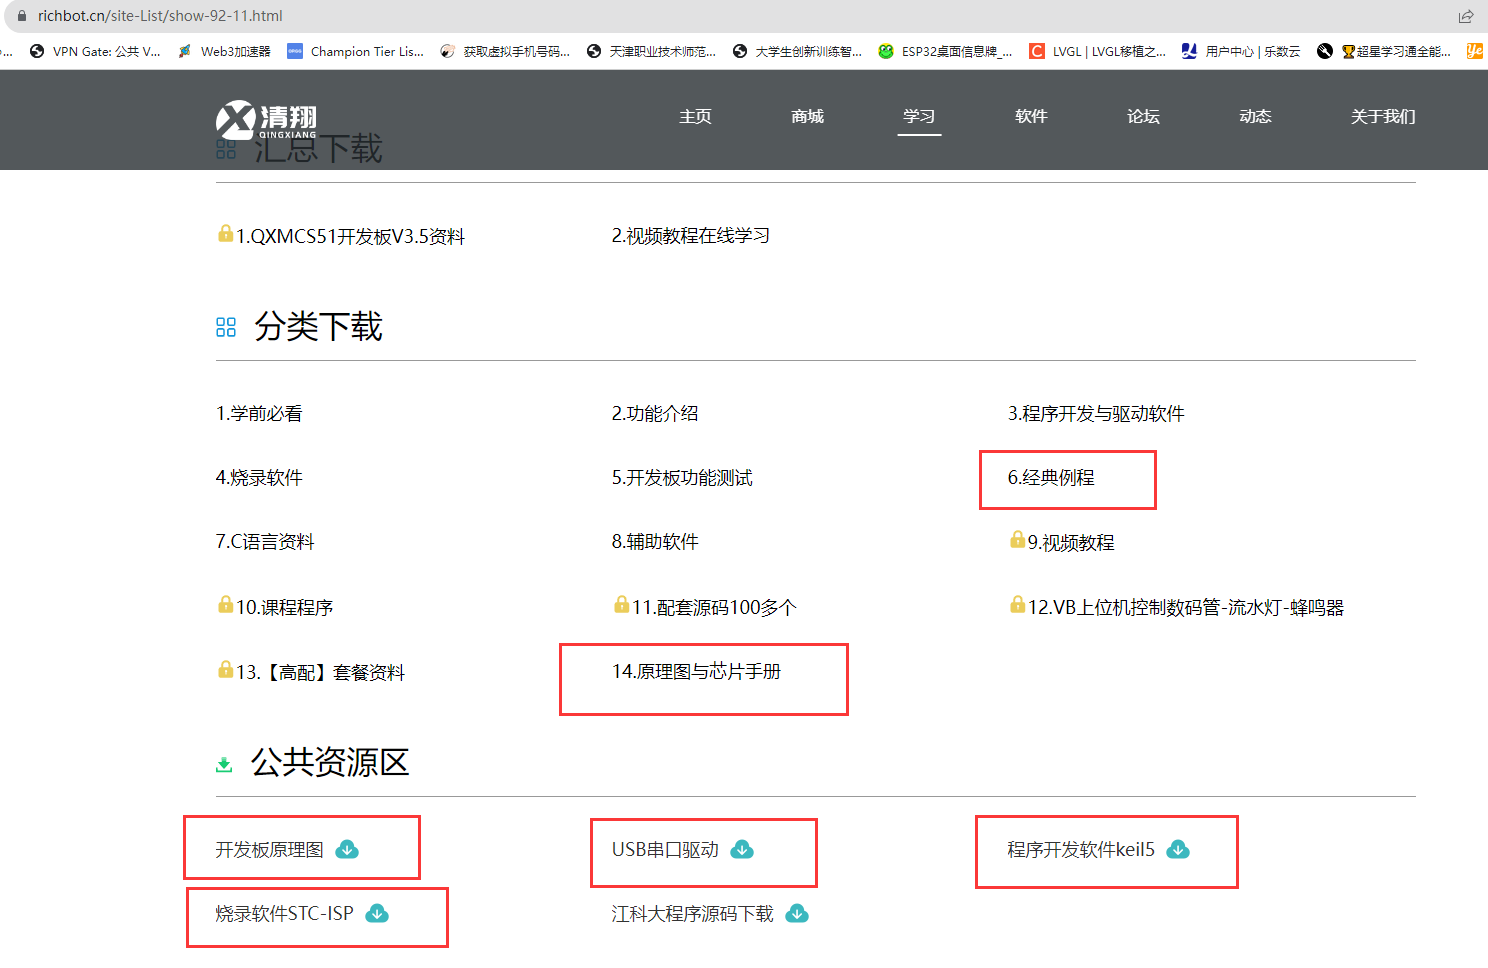Open the 11.配套源码100多个 link
1488x968 pixels.
(714, 608)
